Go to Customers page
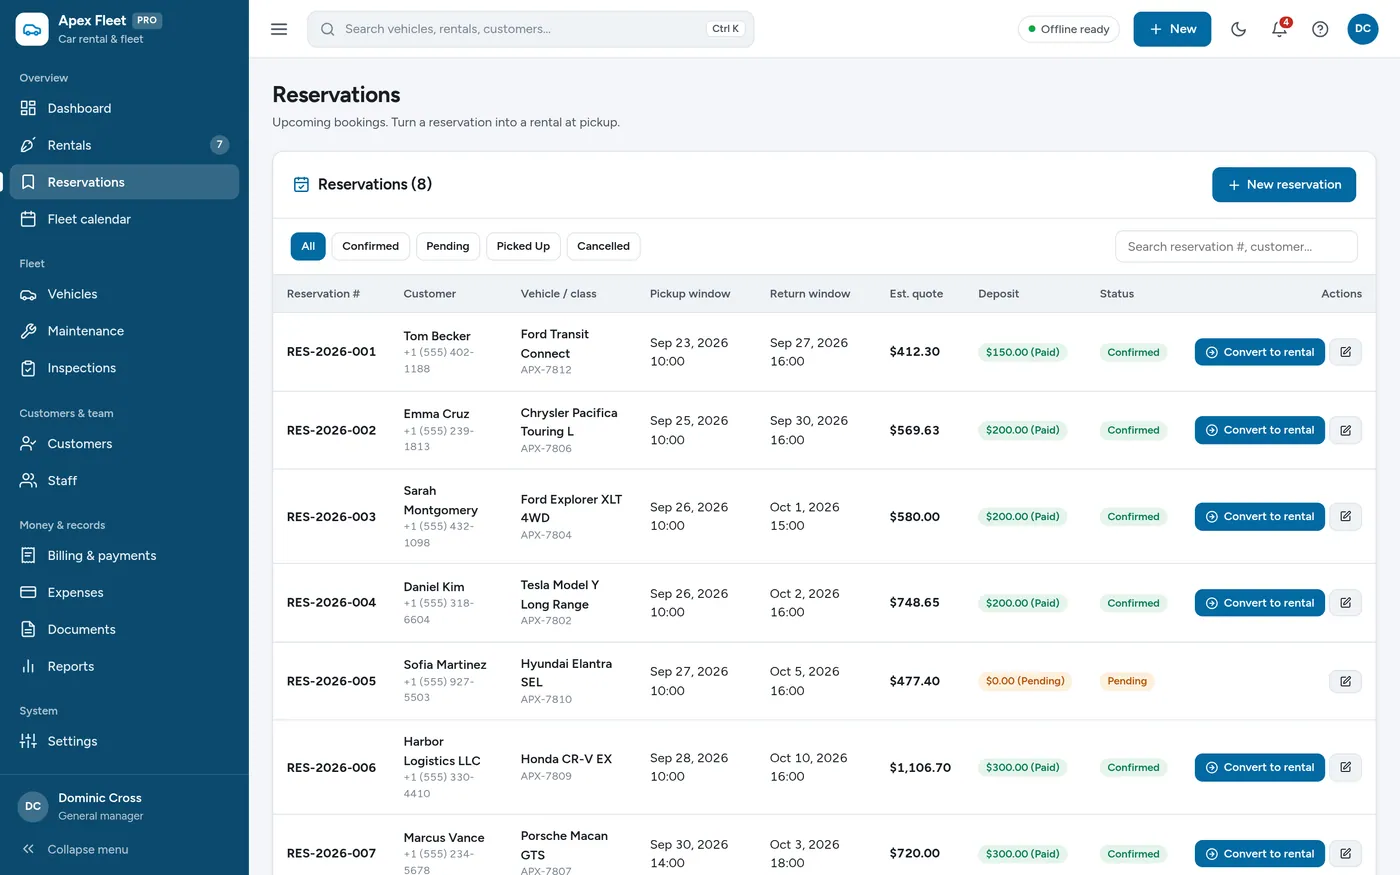Image resolution: width=1400 pixels, height=875 pixels. point(124,444)
